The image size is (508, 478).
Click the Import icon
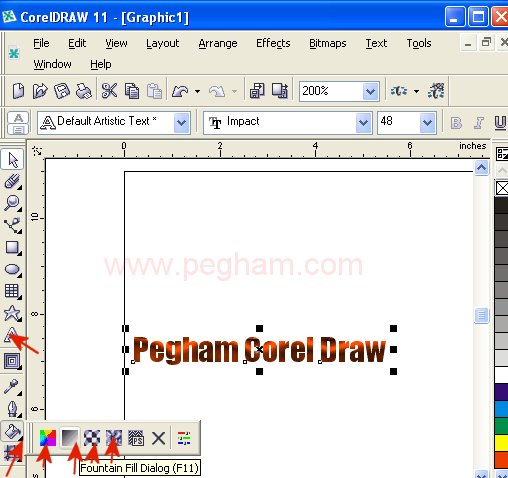click(257, 91)
